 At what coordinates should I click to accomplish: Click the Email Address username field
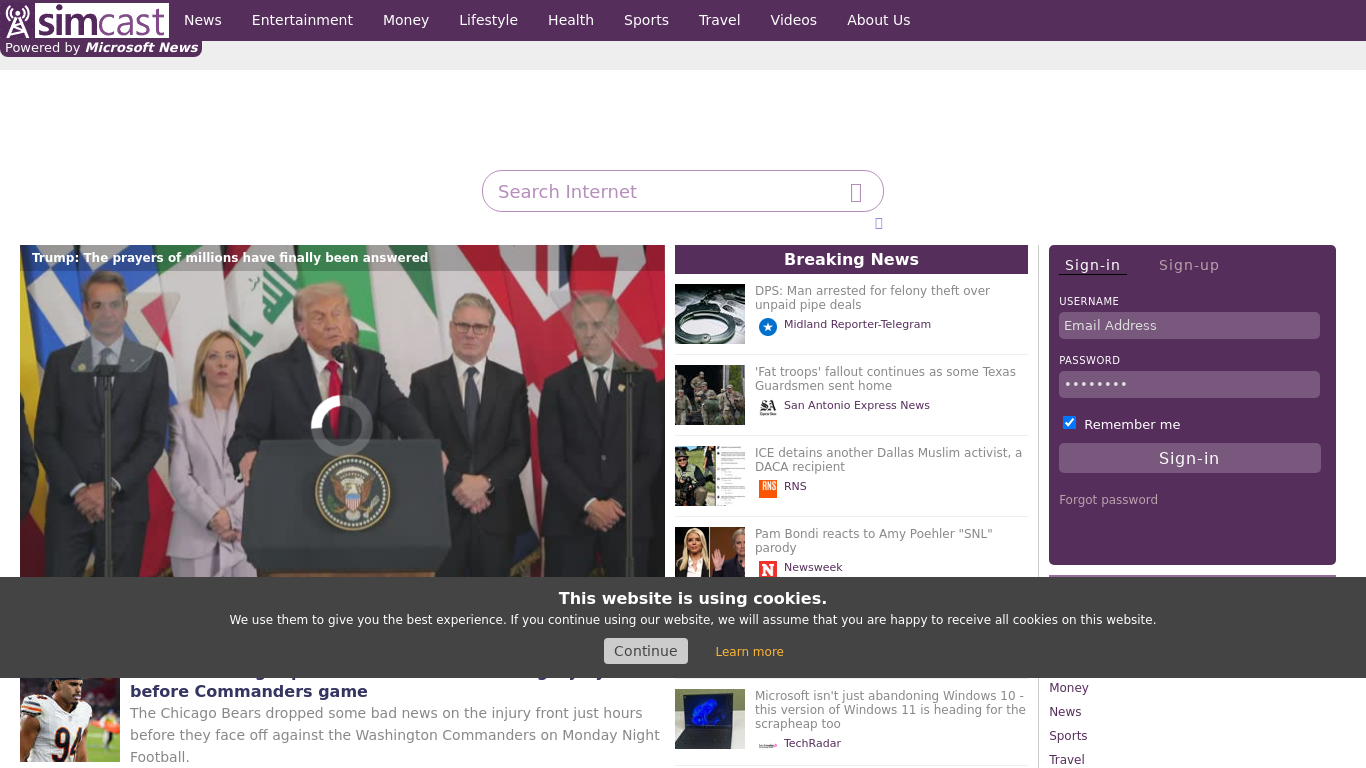click(x=1188, y=325)
